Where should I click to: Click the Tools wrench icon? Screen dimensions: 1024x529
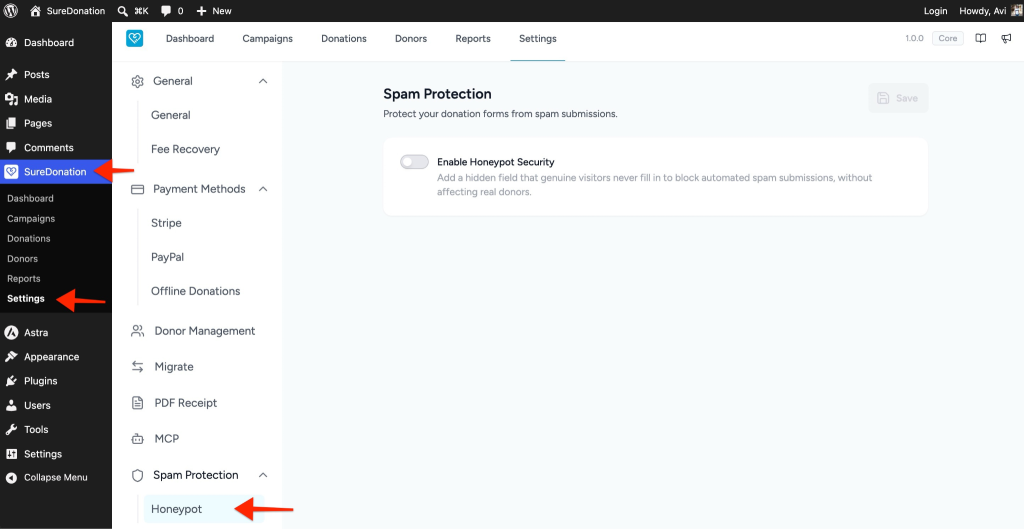(x=11, y=429)
